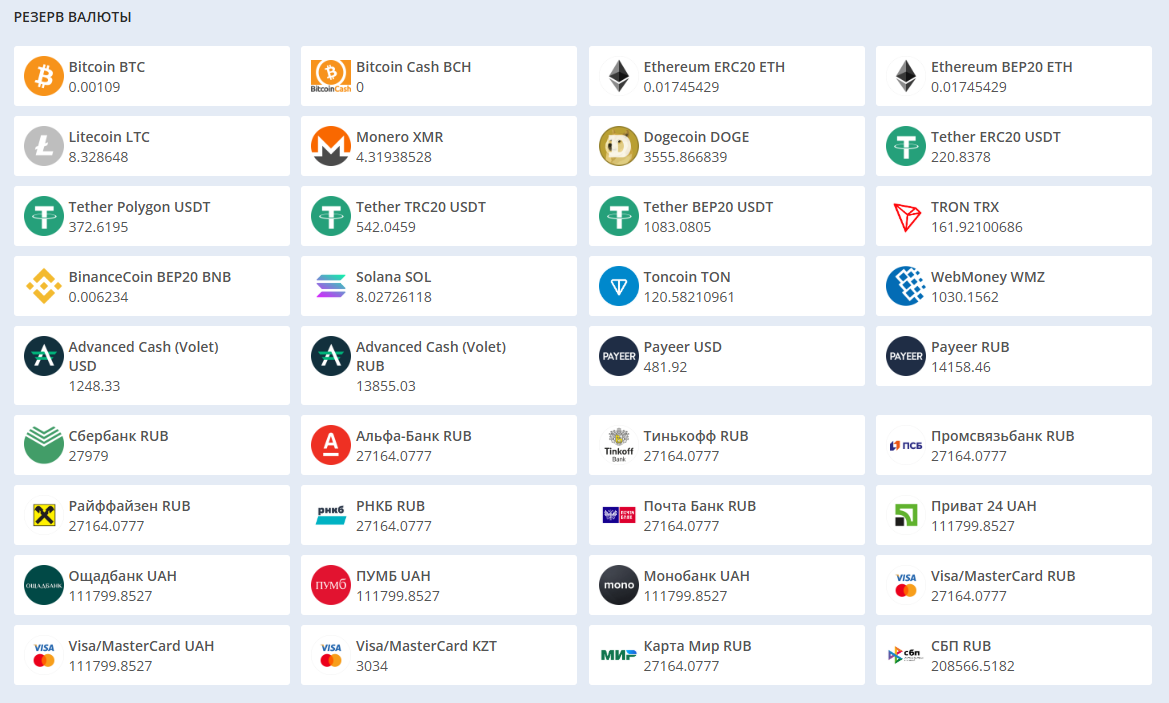Click the Dogecoin DOGE coin icon

pyautogui.click(x=619, y=146)
